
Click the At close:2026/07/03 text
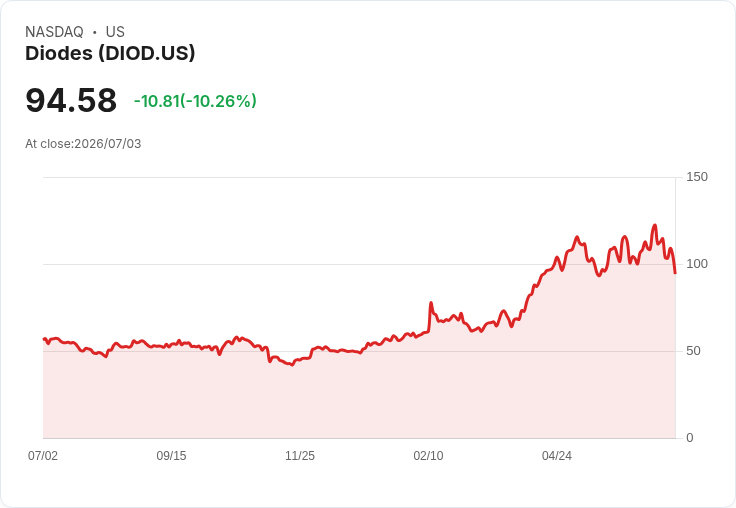83,144
